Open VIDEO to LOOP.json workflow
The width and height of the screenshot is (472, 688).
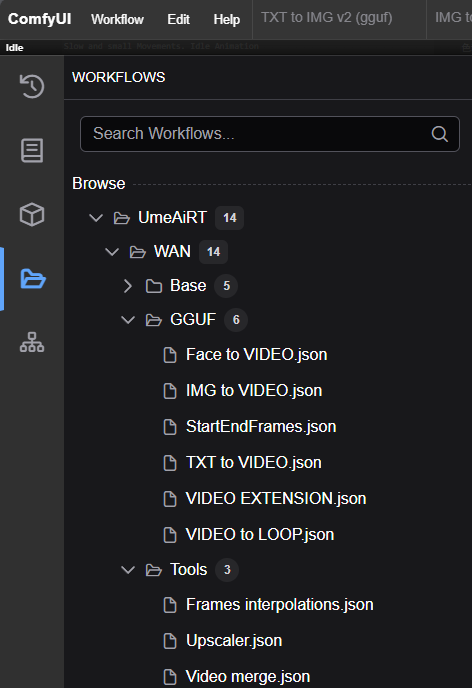click(x=260, y=534)
